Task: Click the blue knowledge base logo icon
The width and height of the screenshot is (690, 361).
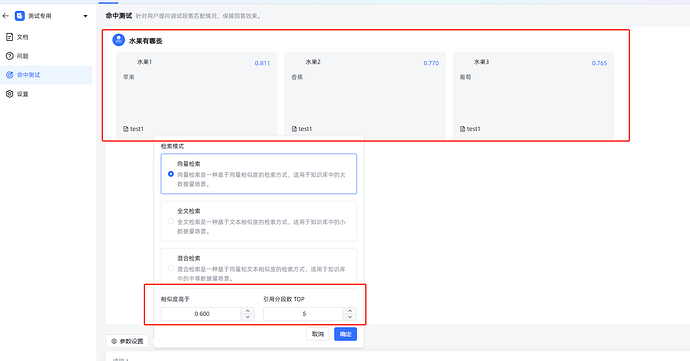Action: pos(20,16)
